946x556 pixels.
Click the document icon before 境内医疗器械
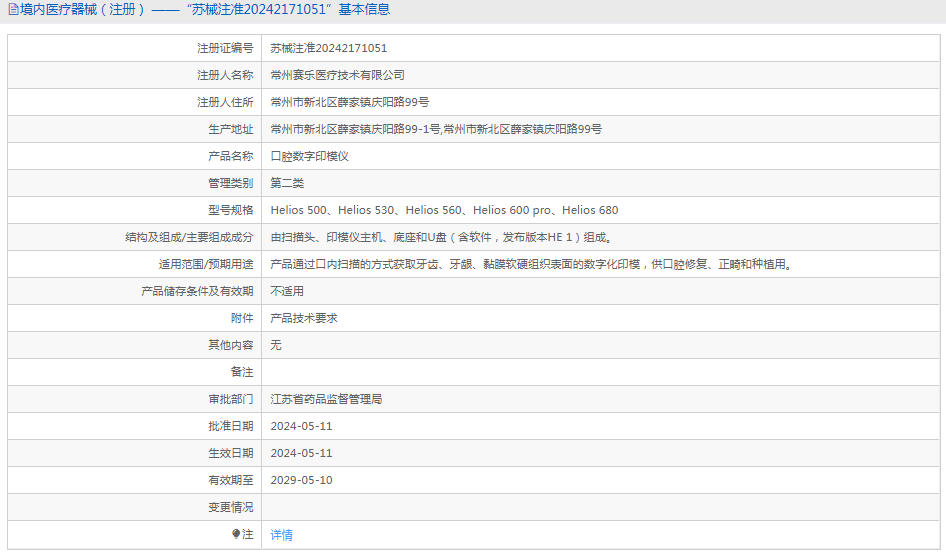pyautogui.click(x=13, y=10)
